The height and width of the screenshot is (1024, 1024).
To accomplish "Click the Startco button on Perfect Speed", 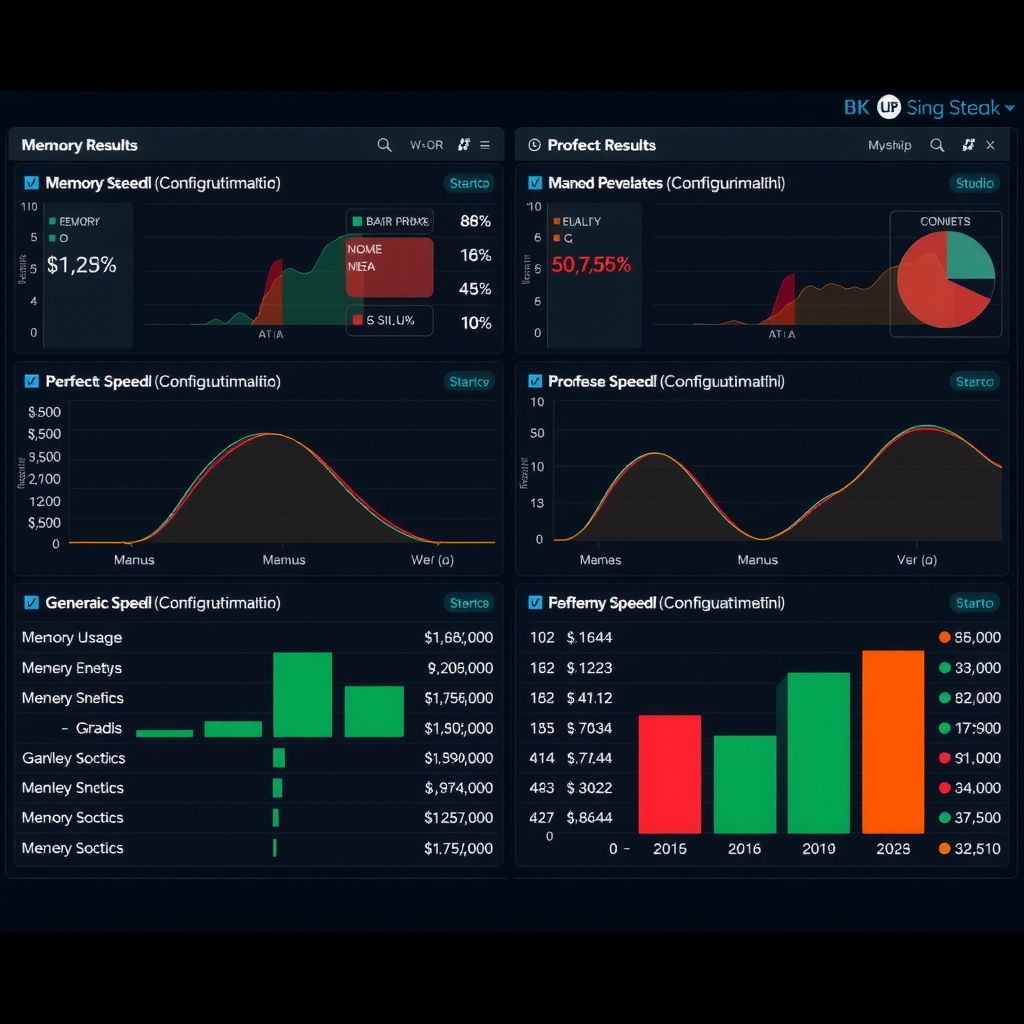I will click(x=469, y=381).
